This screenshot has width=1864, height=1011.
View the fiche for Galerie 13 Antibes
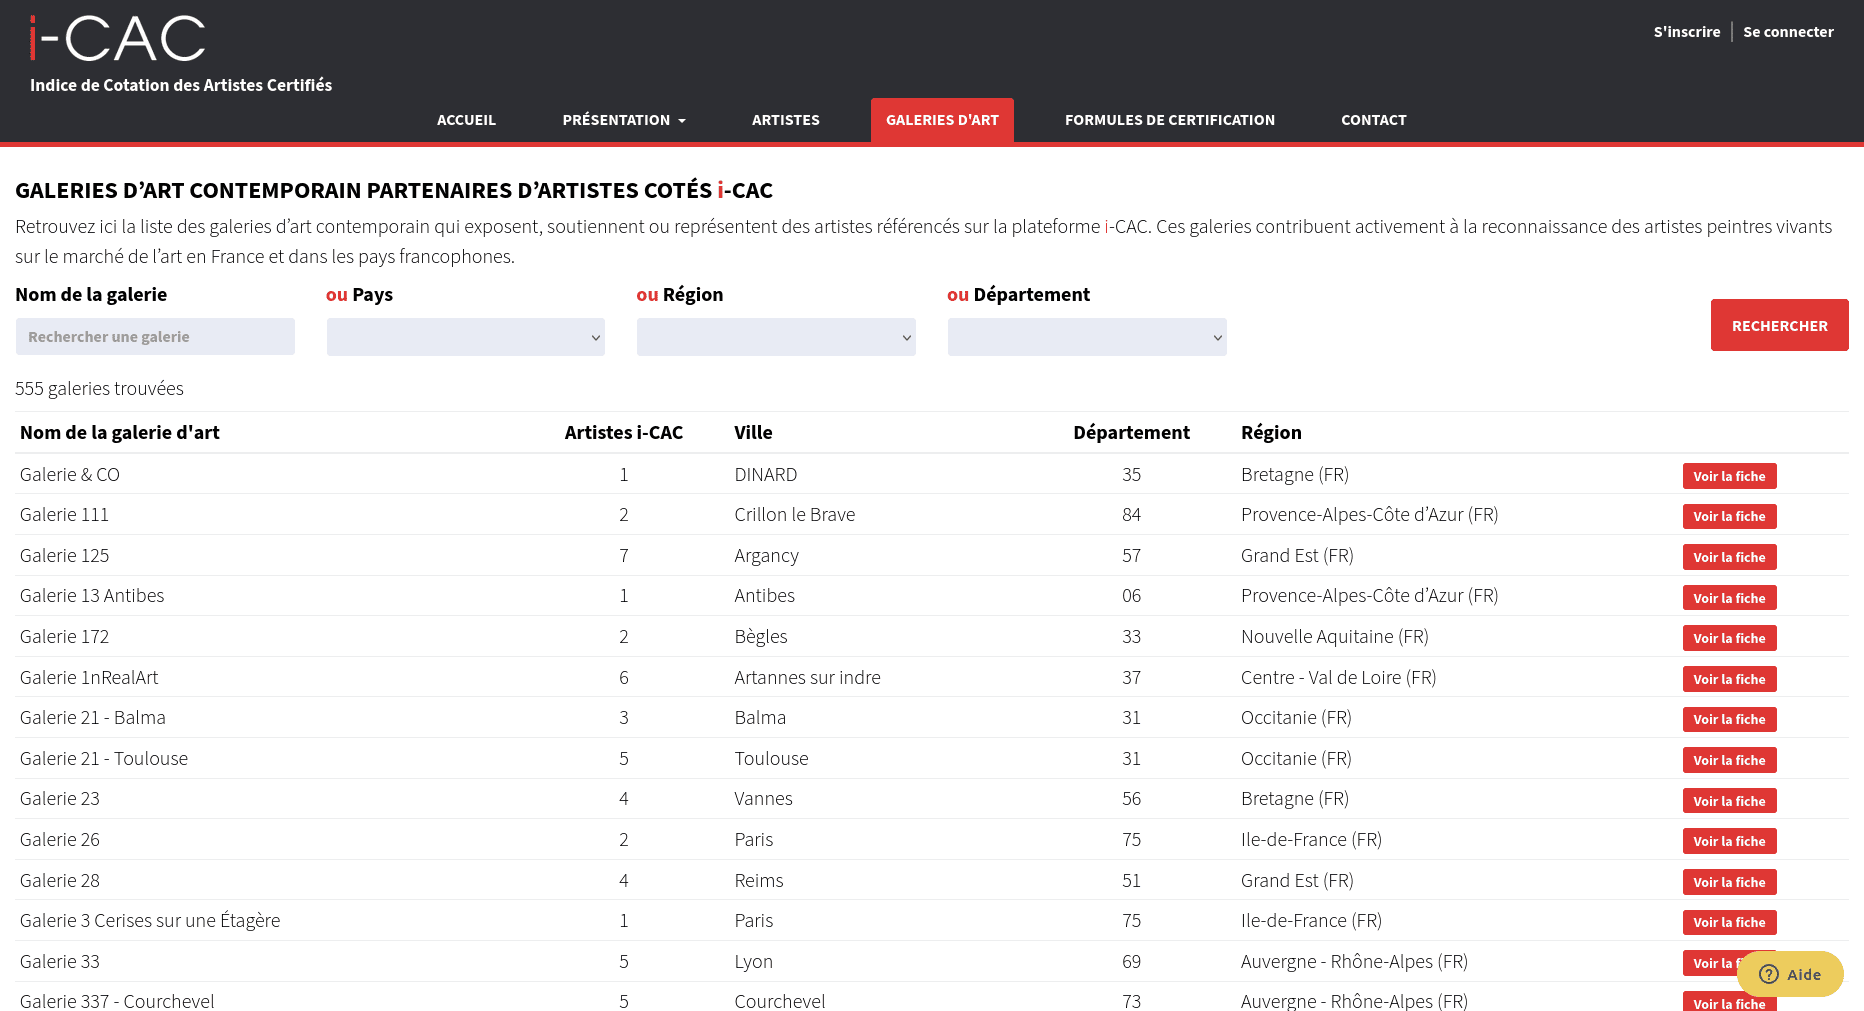[1729, 598]
